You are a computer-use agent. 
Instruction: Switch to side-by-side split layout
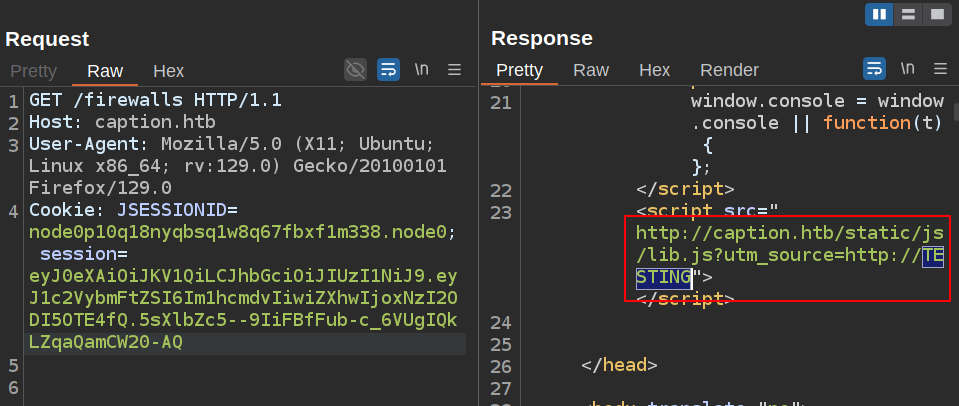pos(881,14)
